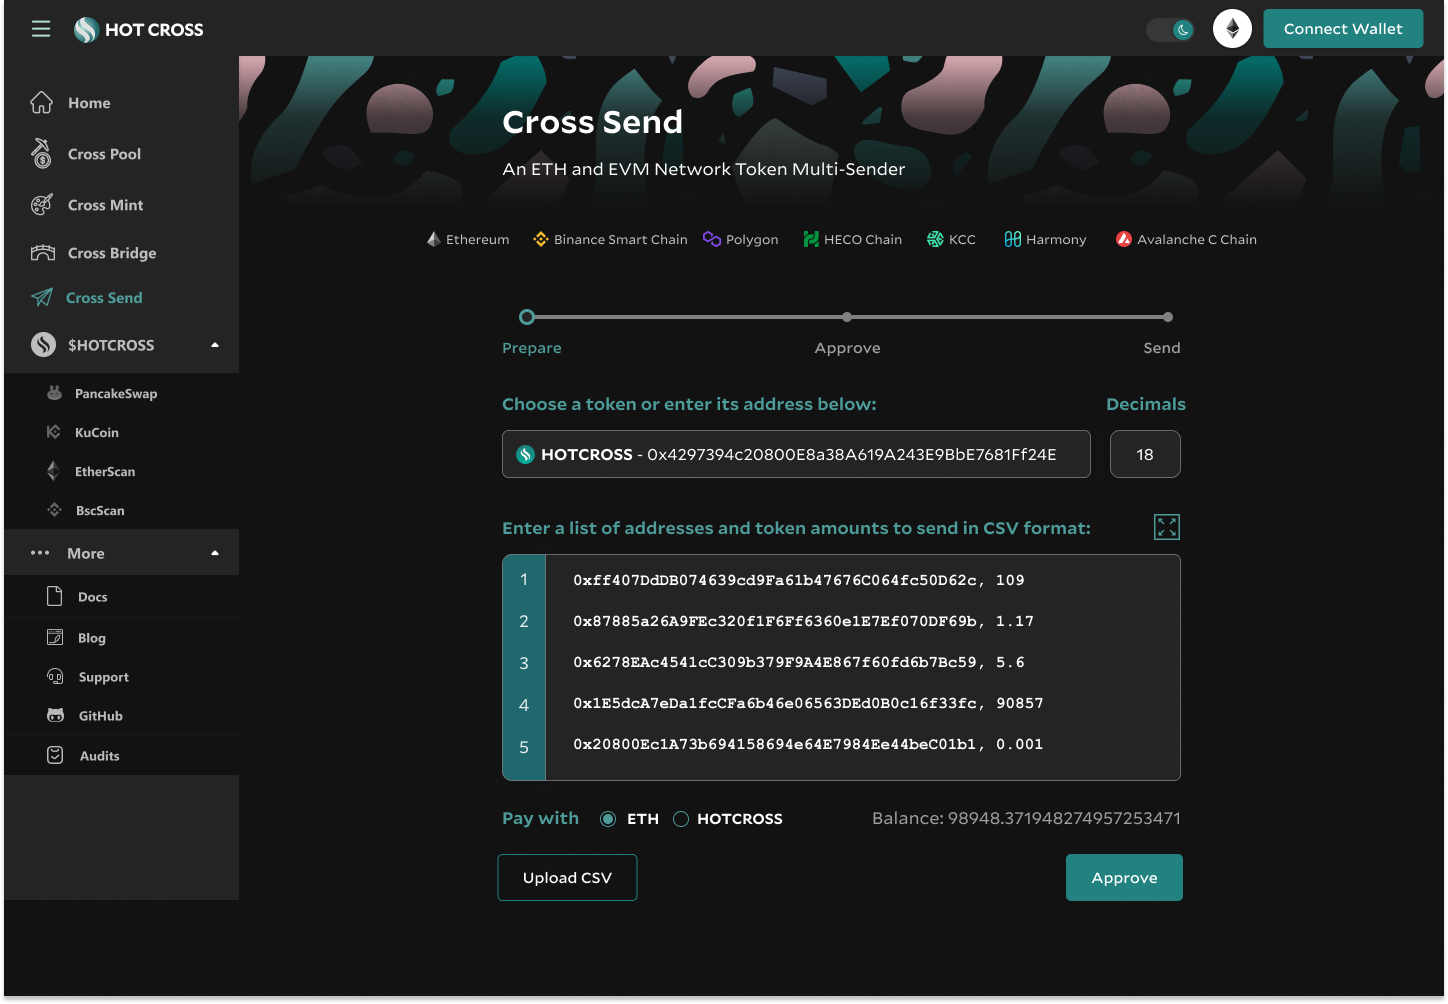Collapse the More section arrow

tap(214, 553)
